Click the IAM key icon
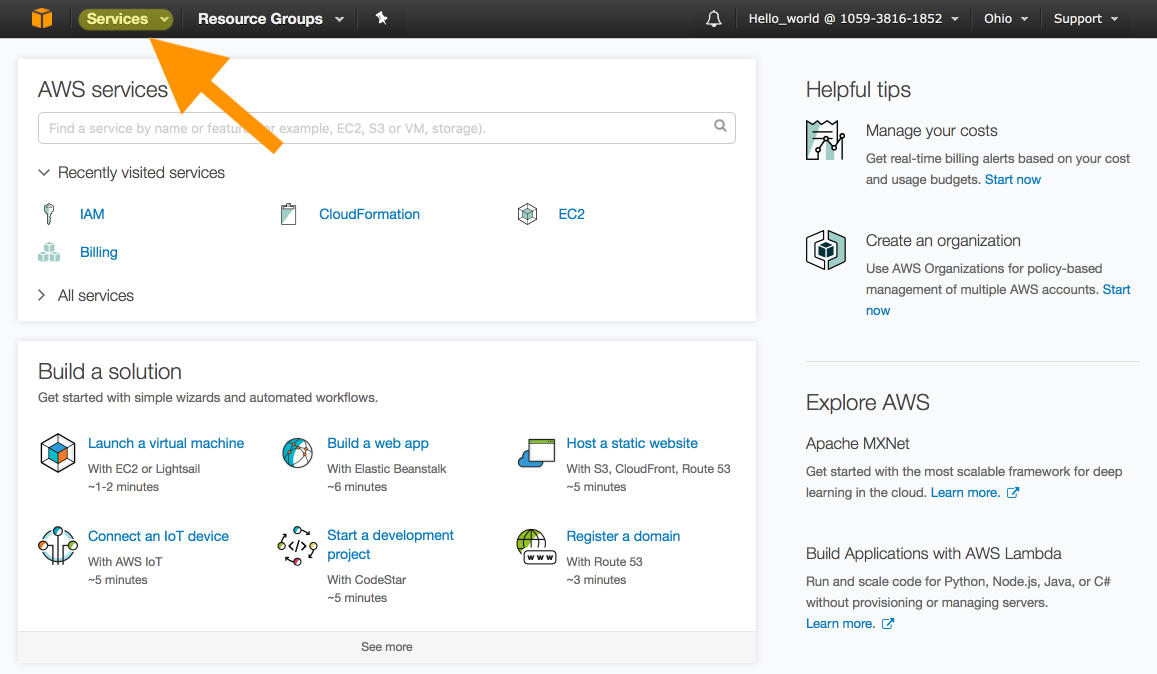Viewport: 1157px width, 674px height. coord(49,214)
